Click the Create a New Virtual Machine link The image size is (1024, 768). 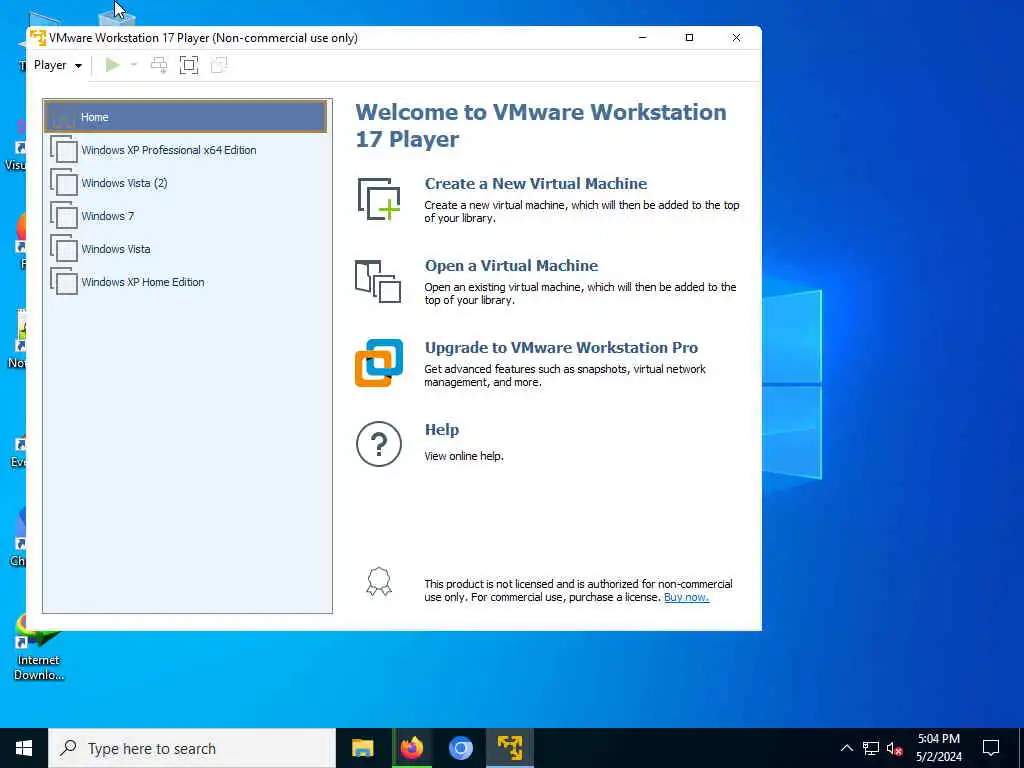(x=536, y=184)
